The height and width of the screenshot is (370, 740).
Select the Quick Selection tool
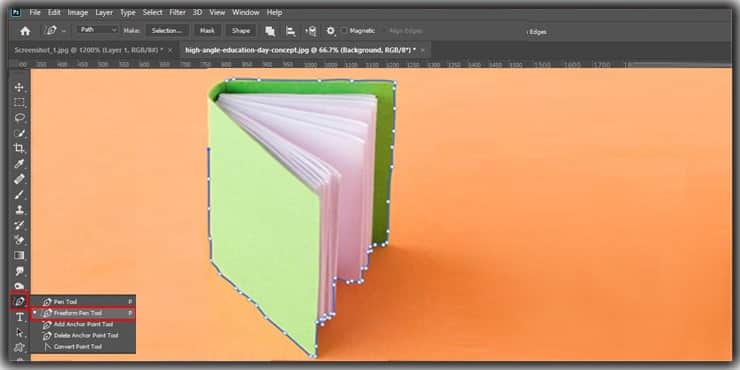pos(19,133)
